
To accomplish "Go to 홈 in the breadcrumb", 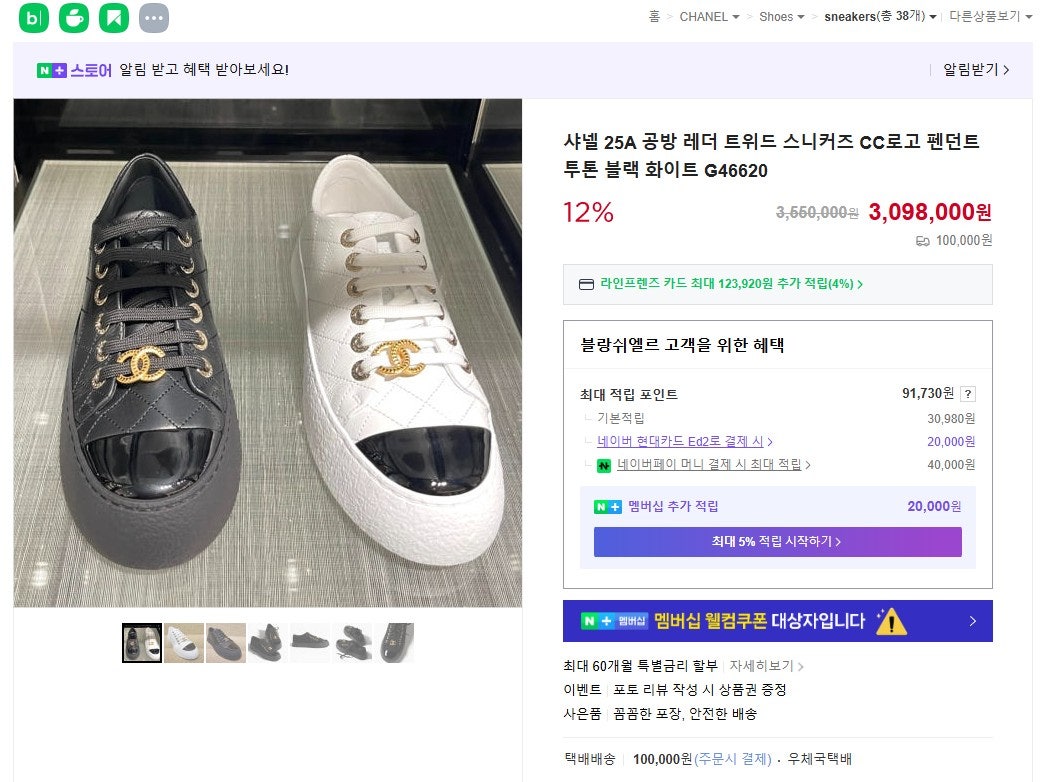I will (654, 17).
